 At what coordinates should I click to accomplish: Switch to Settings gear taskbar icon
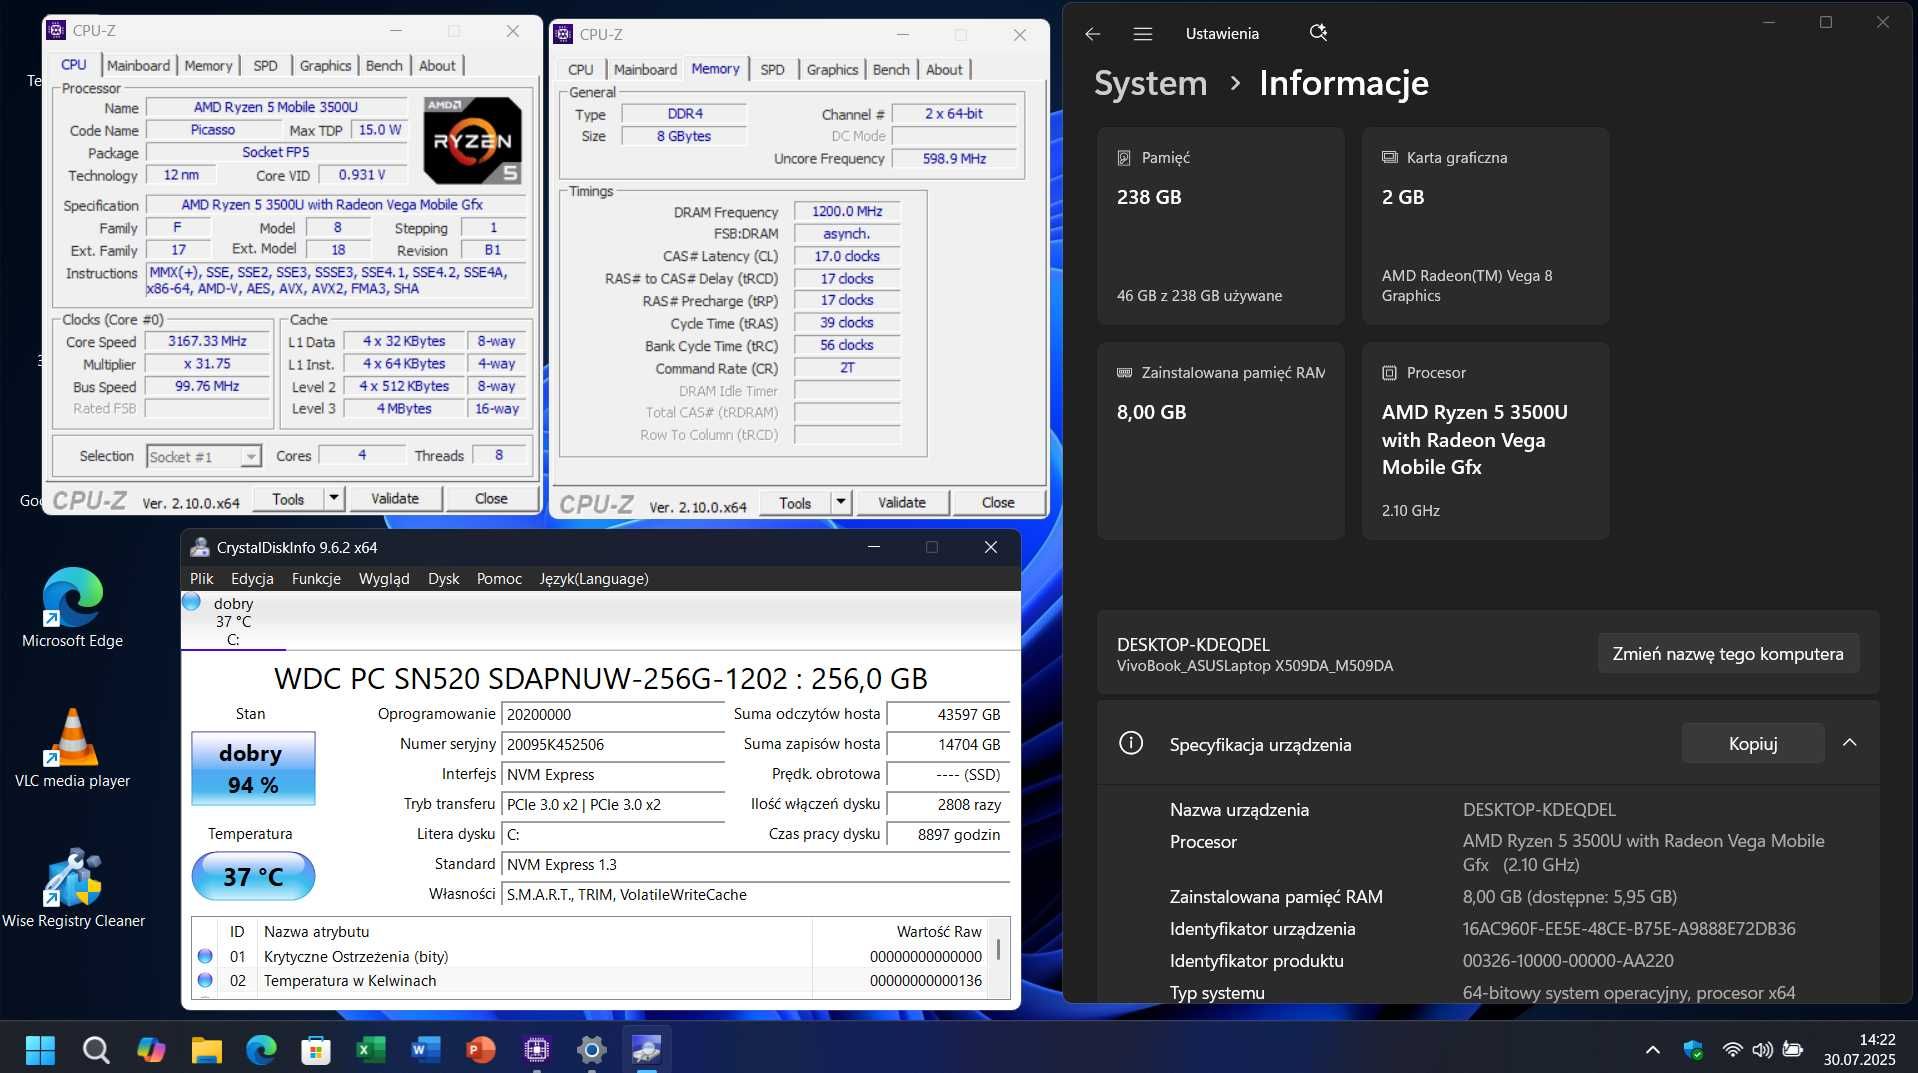pos(592,1049)
